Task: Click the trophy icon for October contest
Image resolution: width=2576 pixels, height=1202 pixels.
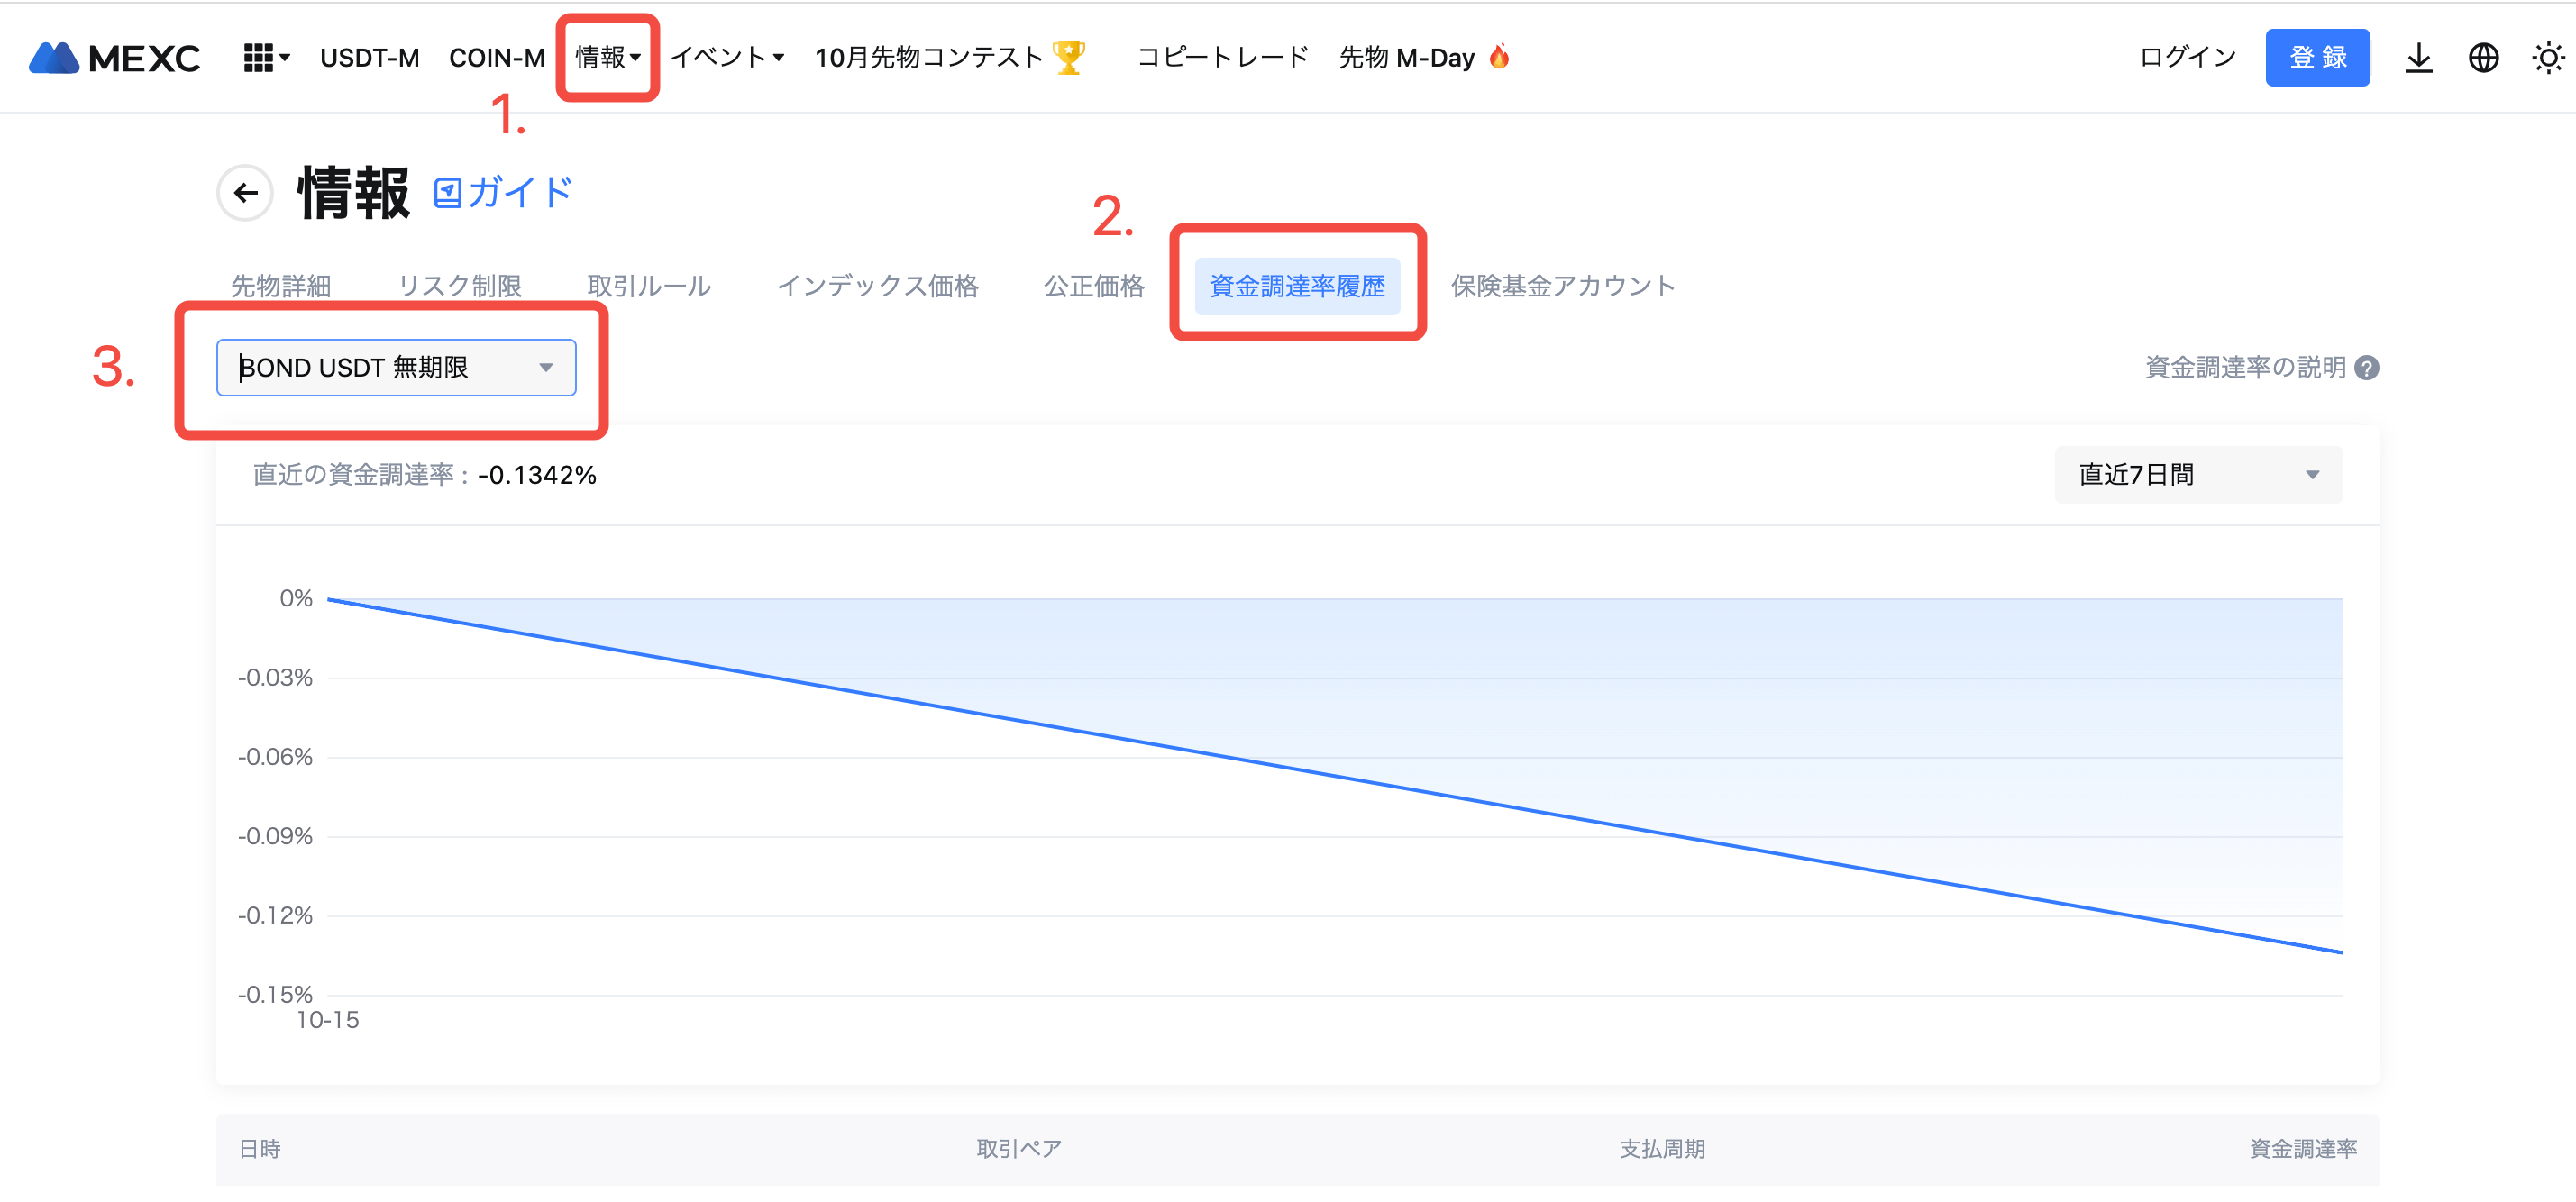Action: (1069, 57)
